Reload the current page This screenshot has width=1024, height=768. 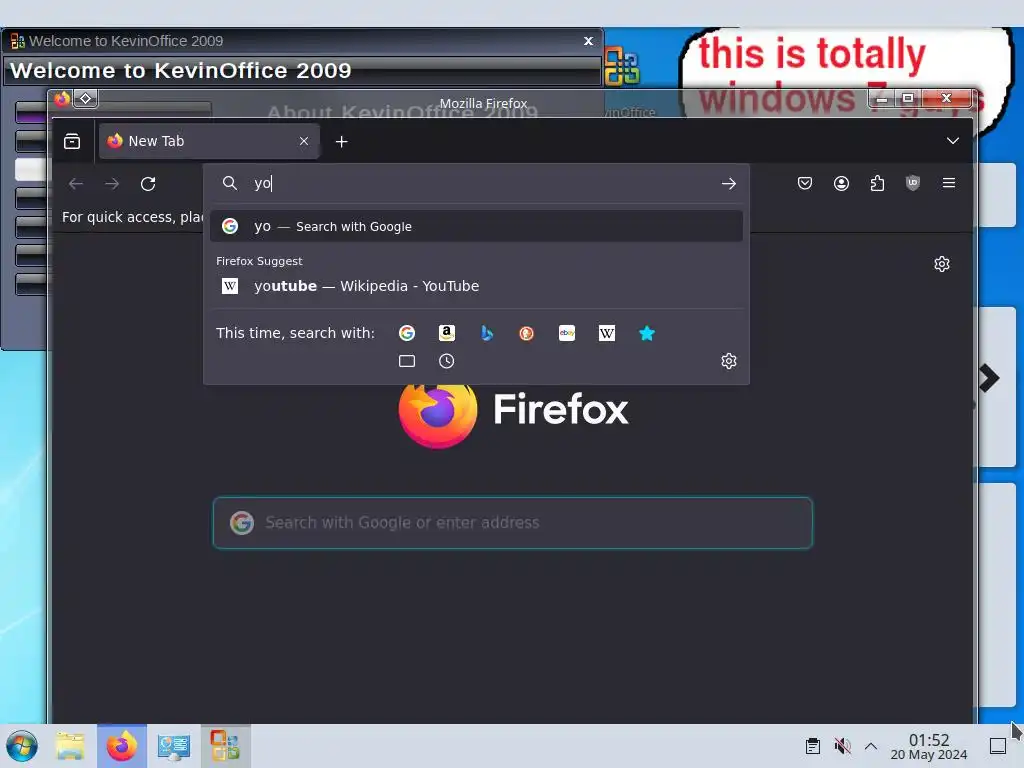tap(148, 184)
